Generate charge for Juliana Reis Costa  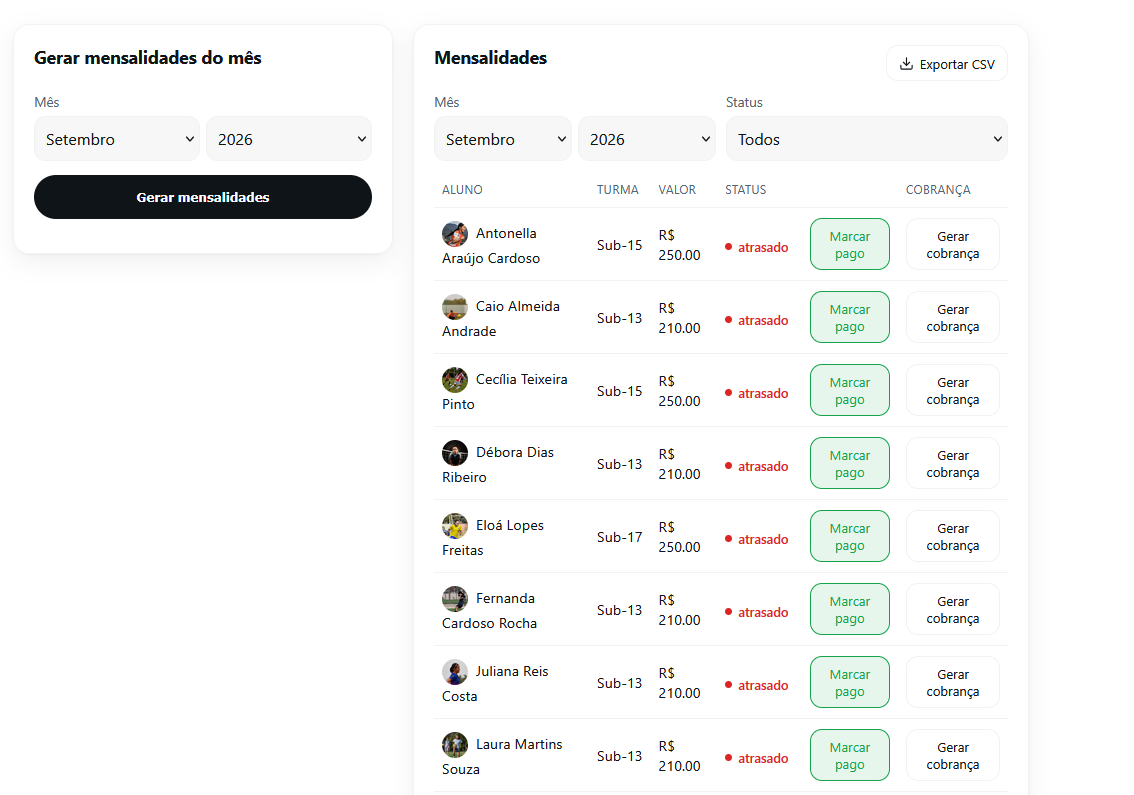click(952, 683)
